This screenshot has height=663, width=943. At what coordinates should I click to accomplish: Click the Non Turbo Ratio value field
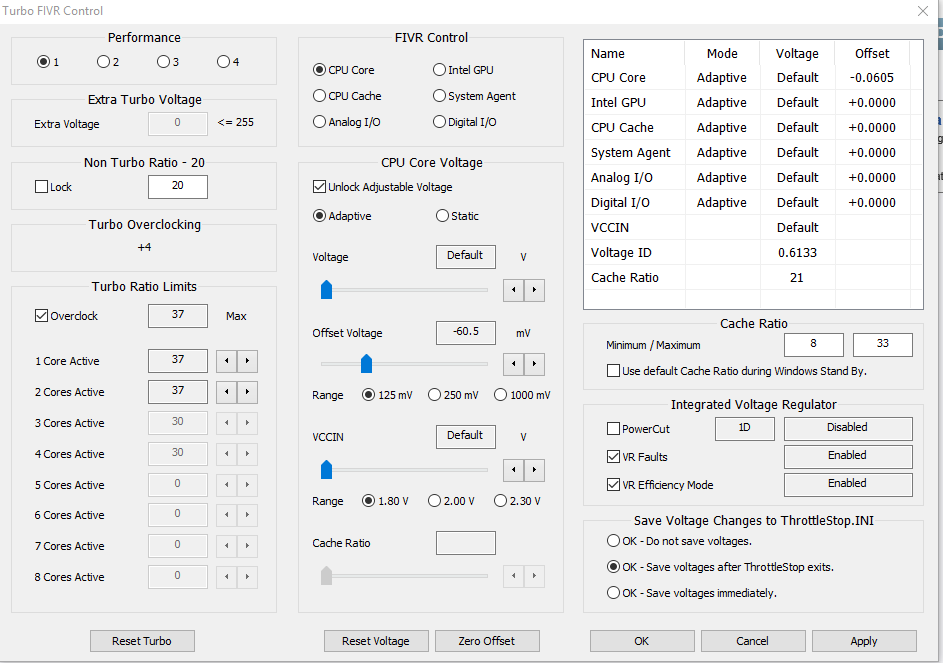coord(178,187)
